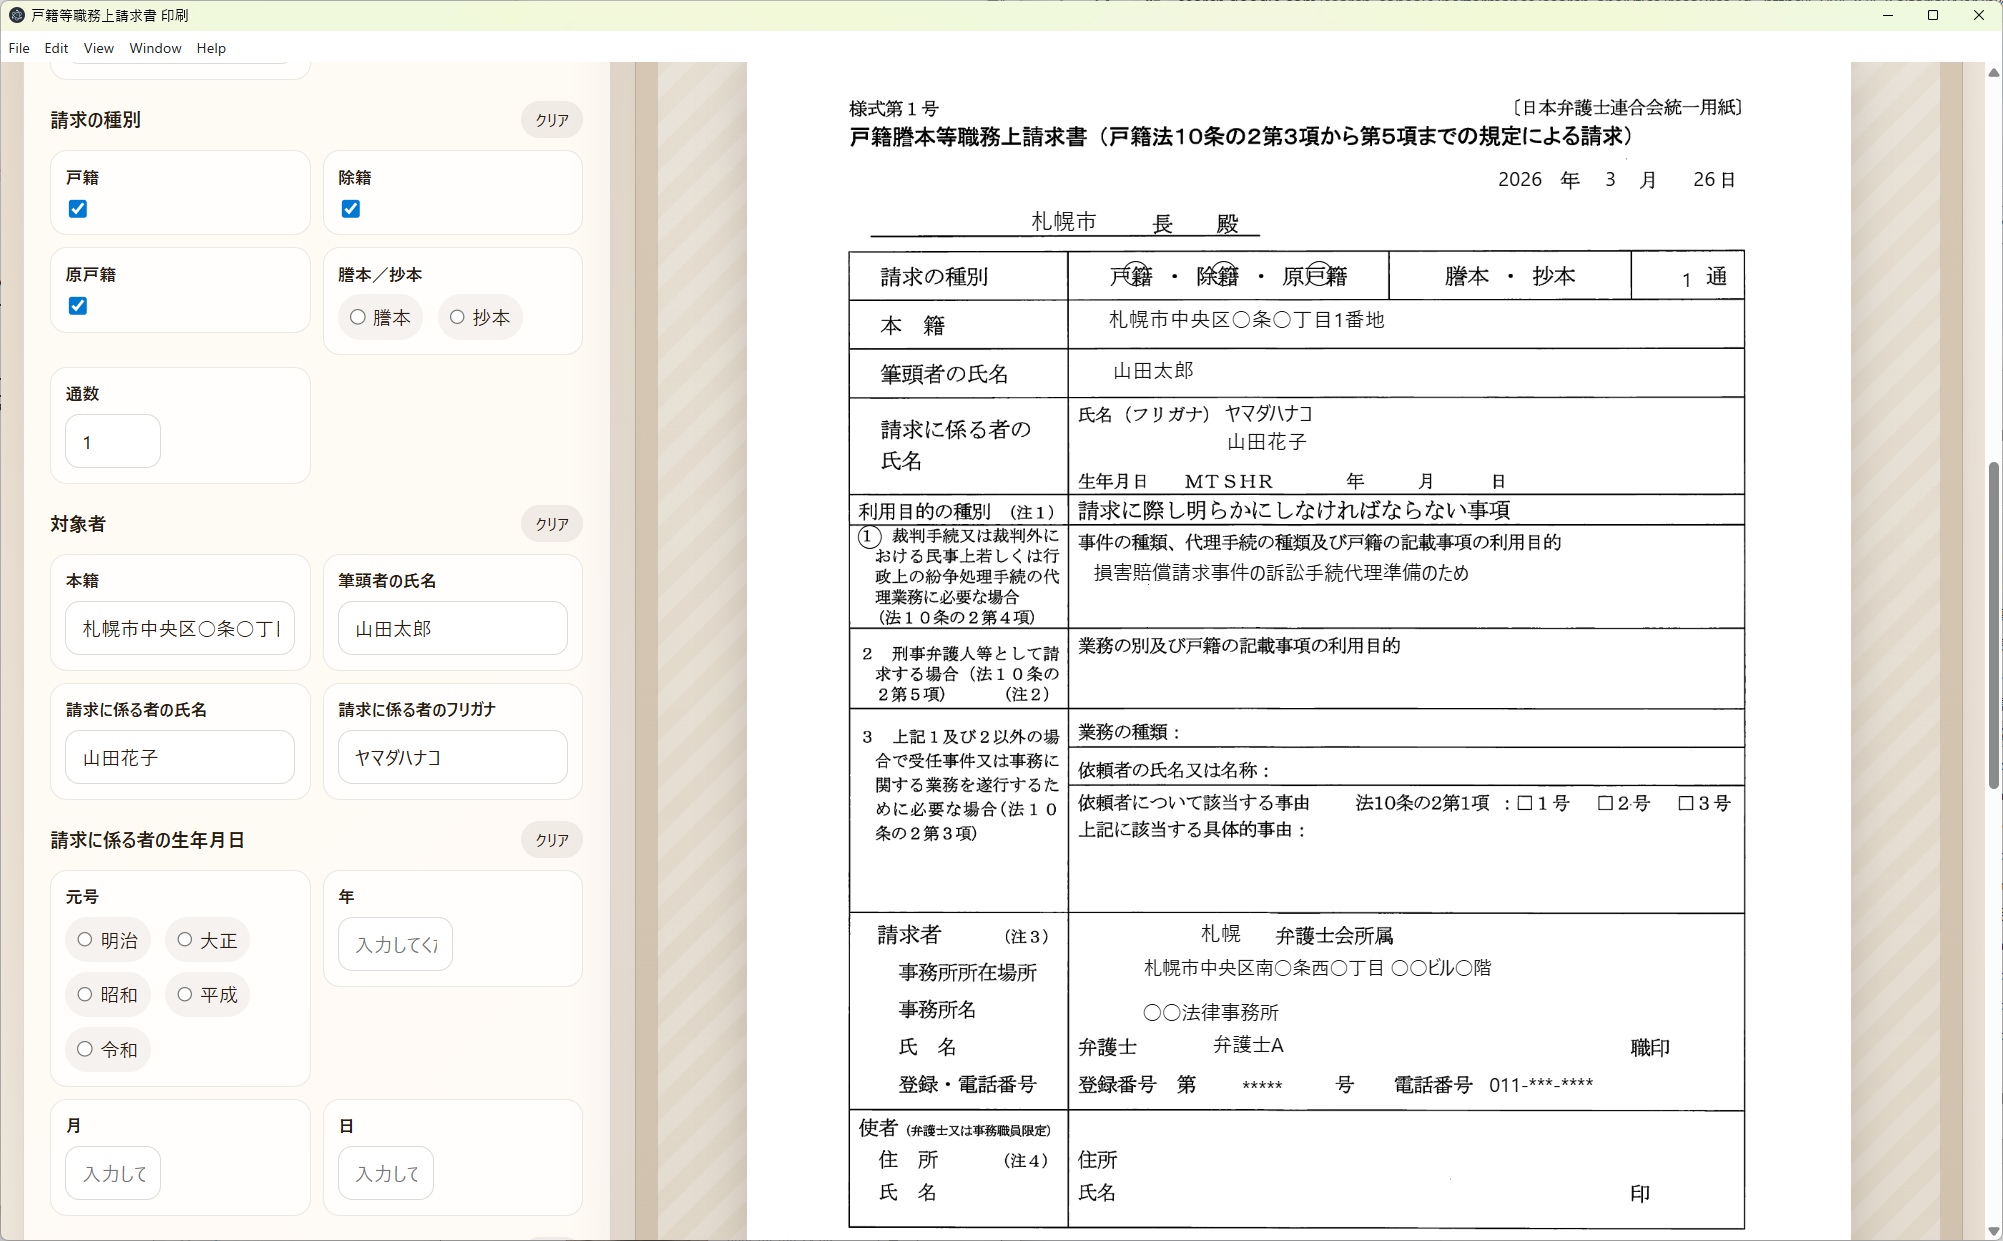Viewport: 2003px width, 1241px height.
Task: Focus the 本籍 address field
Action: [180, 629]
